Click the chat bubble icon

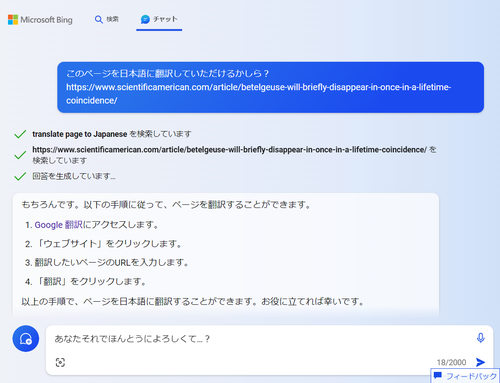145,19
